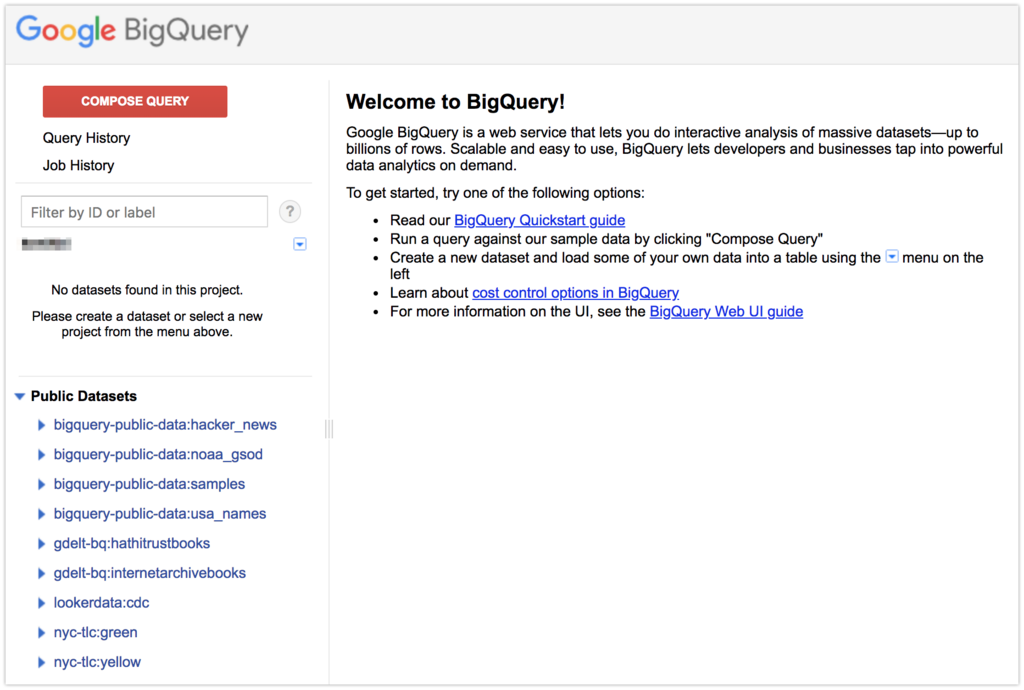Expand the nyc-tlc:green arrow
Image resolution: width=1024 pixels, height=690 pixels.
pyautogui.click(x=41, y=633)
